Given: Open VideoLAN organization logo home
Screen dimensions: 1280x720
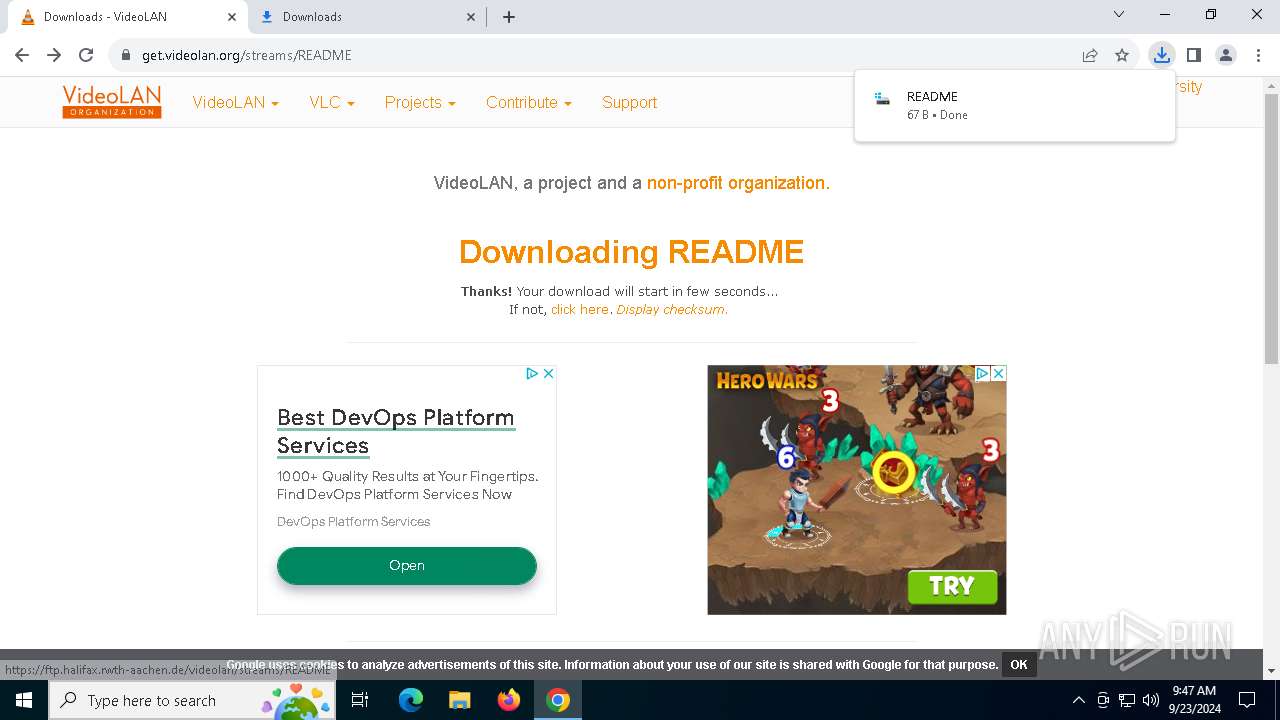Looking at the screenshot, I should [x=112, y=101].
